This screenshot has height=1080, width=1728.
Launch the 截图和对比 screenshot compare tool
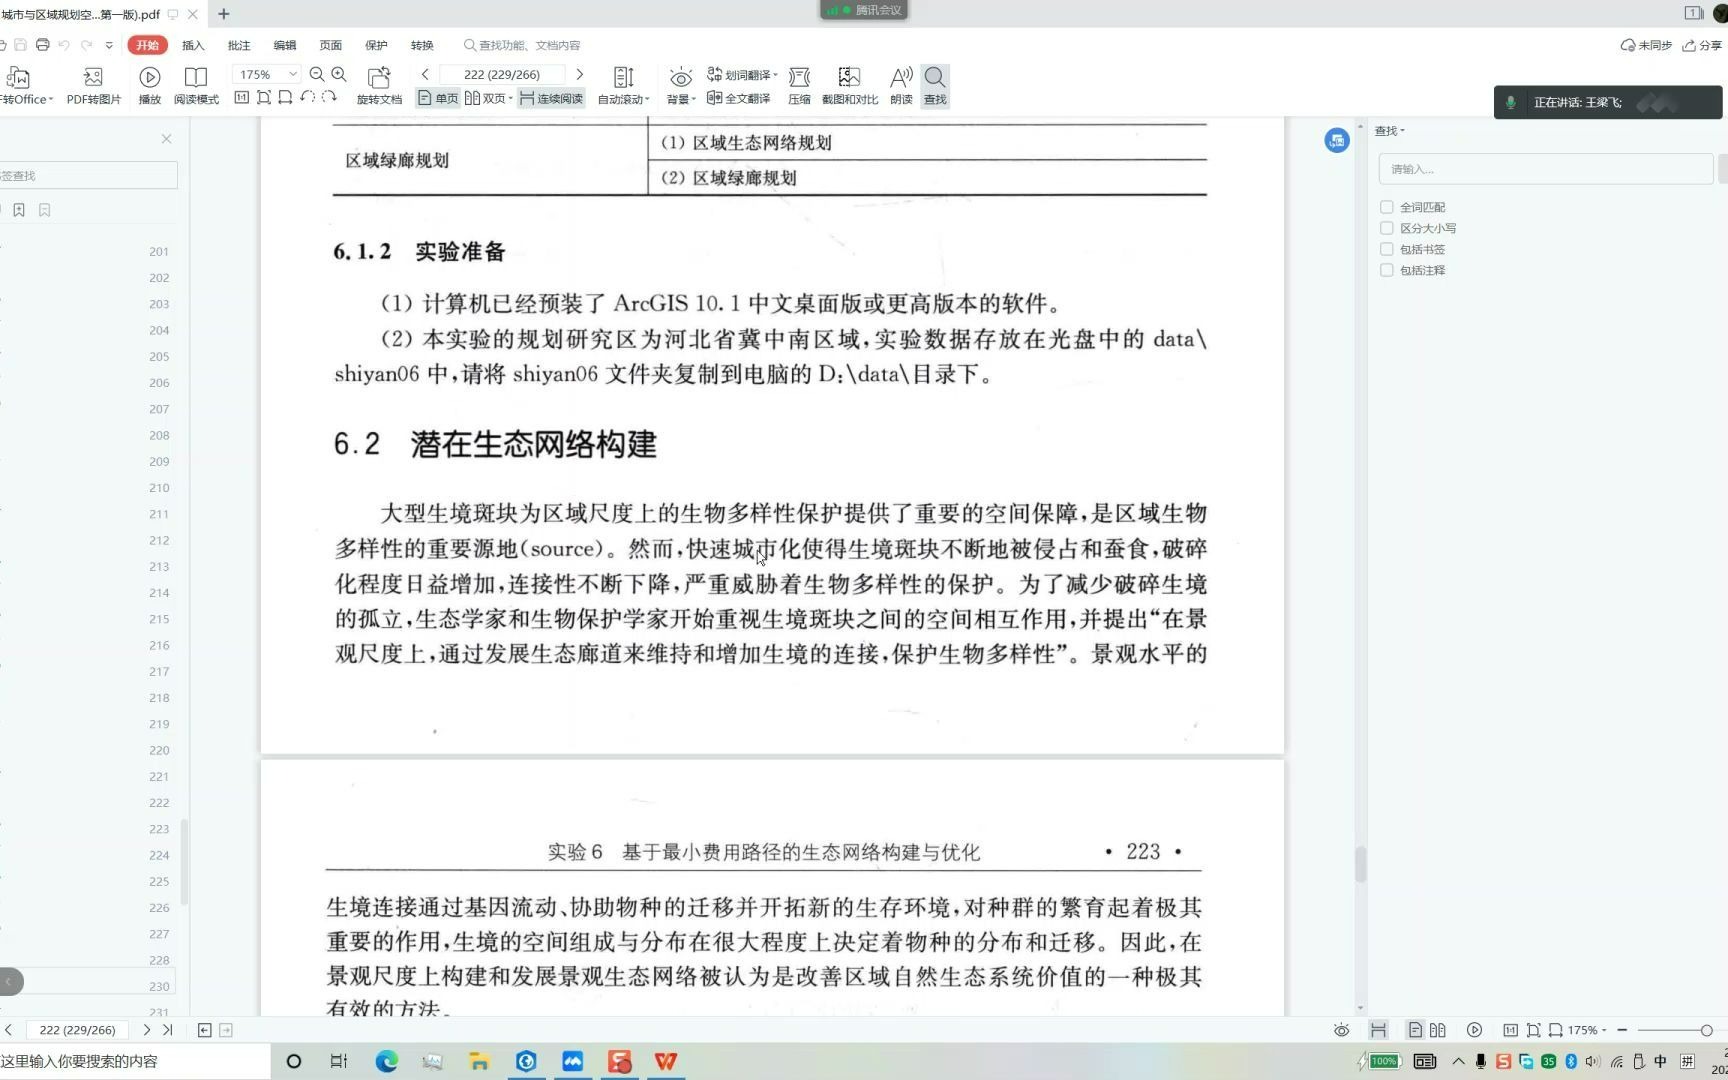[848, 85]
